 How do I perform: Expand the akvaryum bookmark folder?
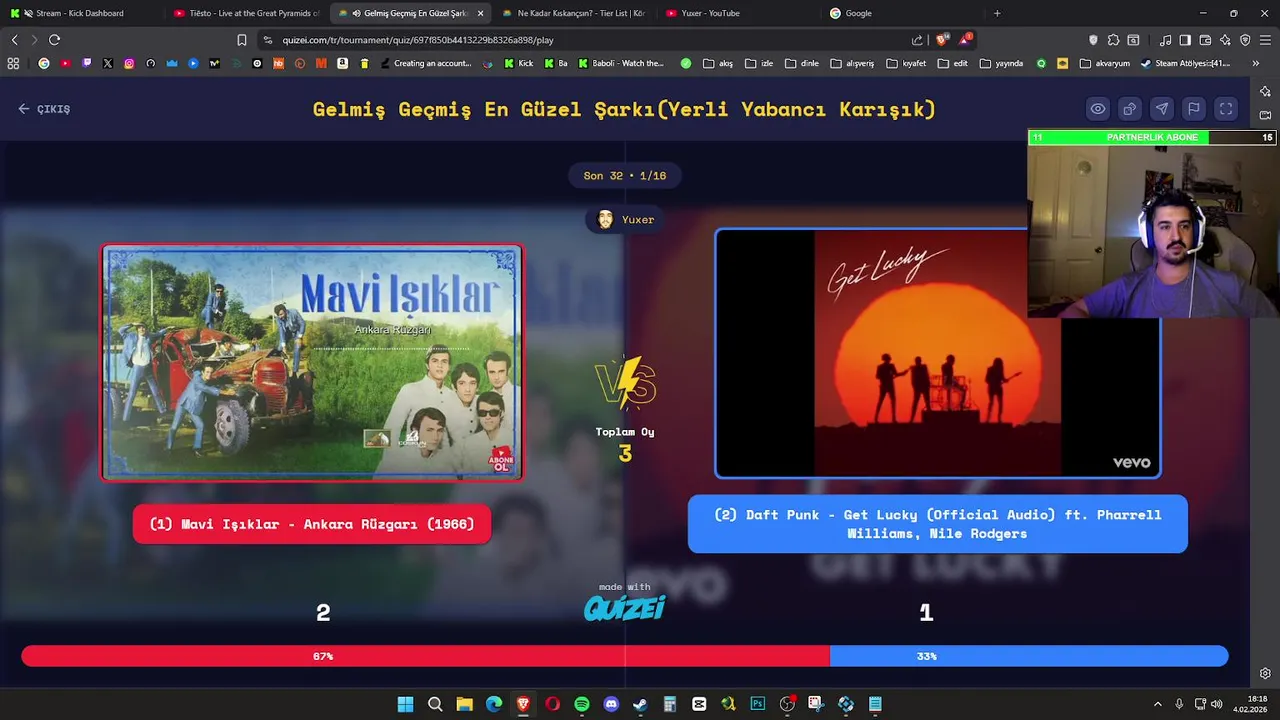pos(1105,63)
